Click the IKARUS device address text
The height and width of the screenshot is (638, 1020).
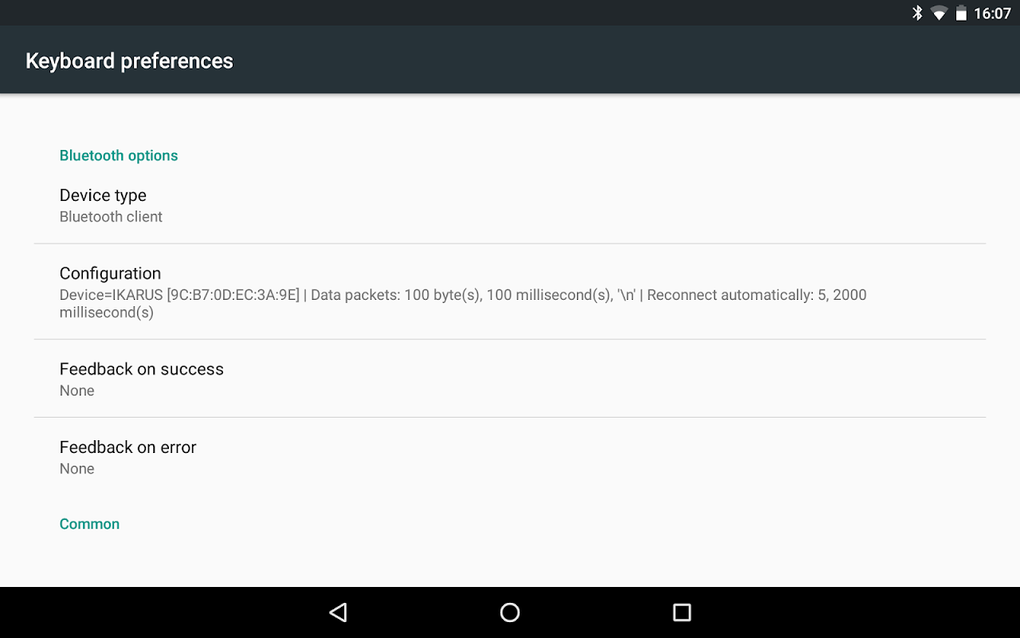pyautogui.click(x=180, y=295)
